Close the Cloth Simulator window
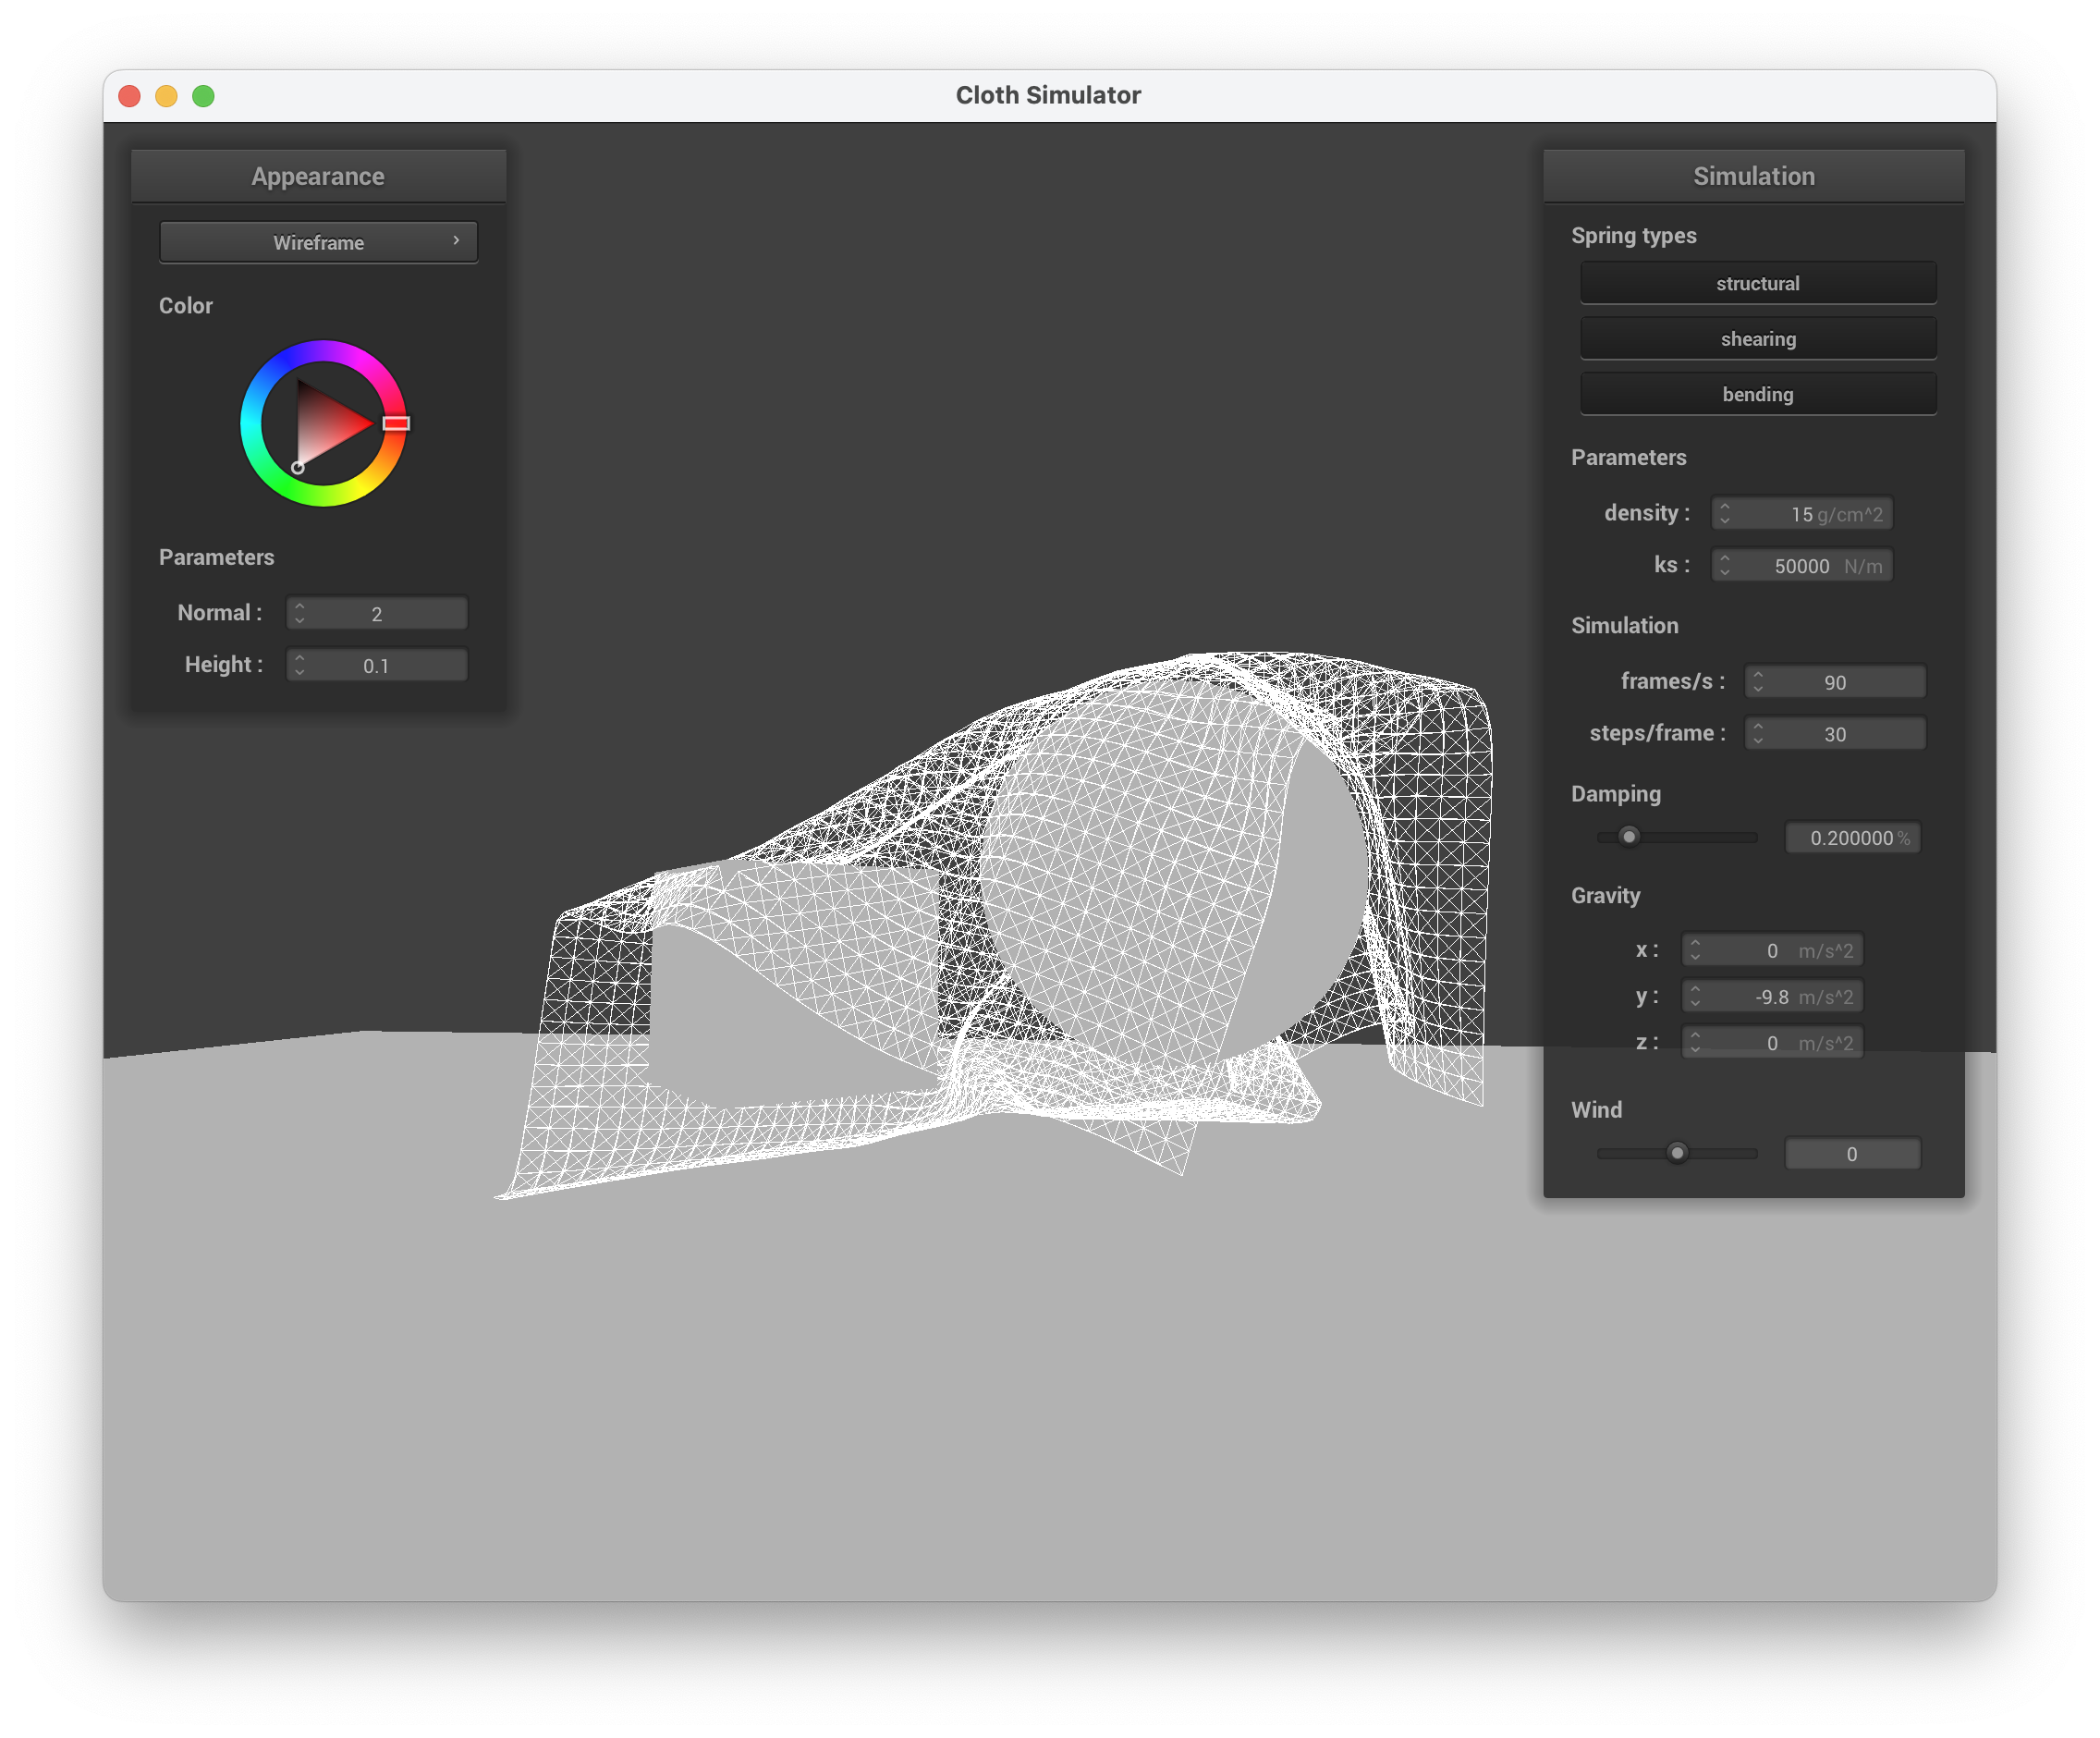Viewport: 2100px width, 1738px height. 130,96
